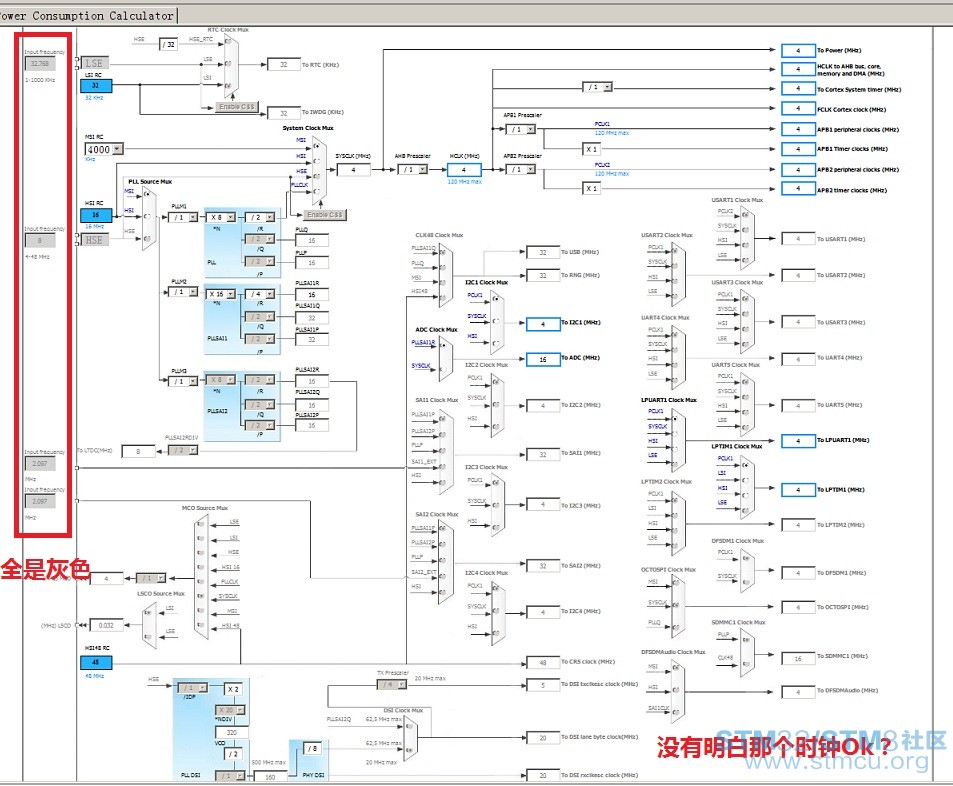Select HSI in System Clock Mux
The height and width of the screenshot is (786, 953).
point(317,161)
